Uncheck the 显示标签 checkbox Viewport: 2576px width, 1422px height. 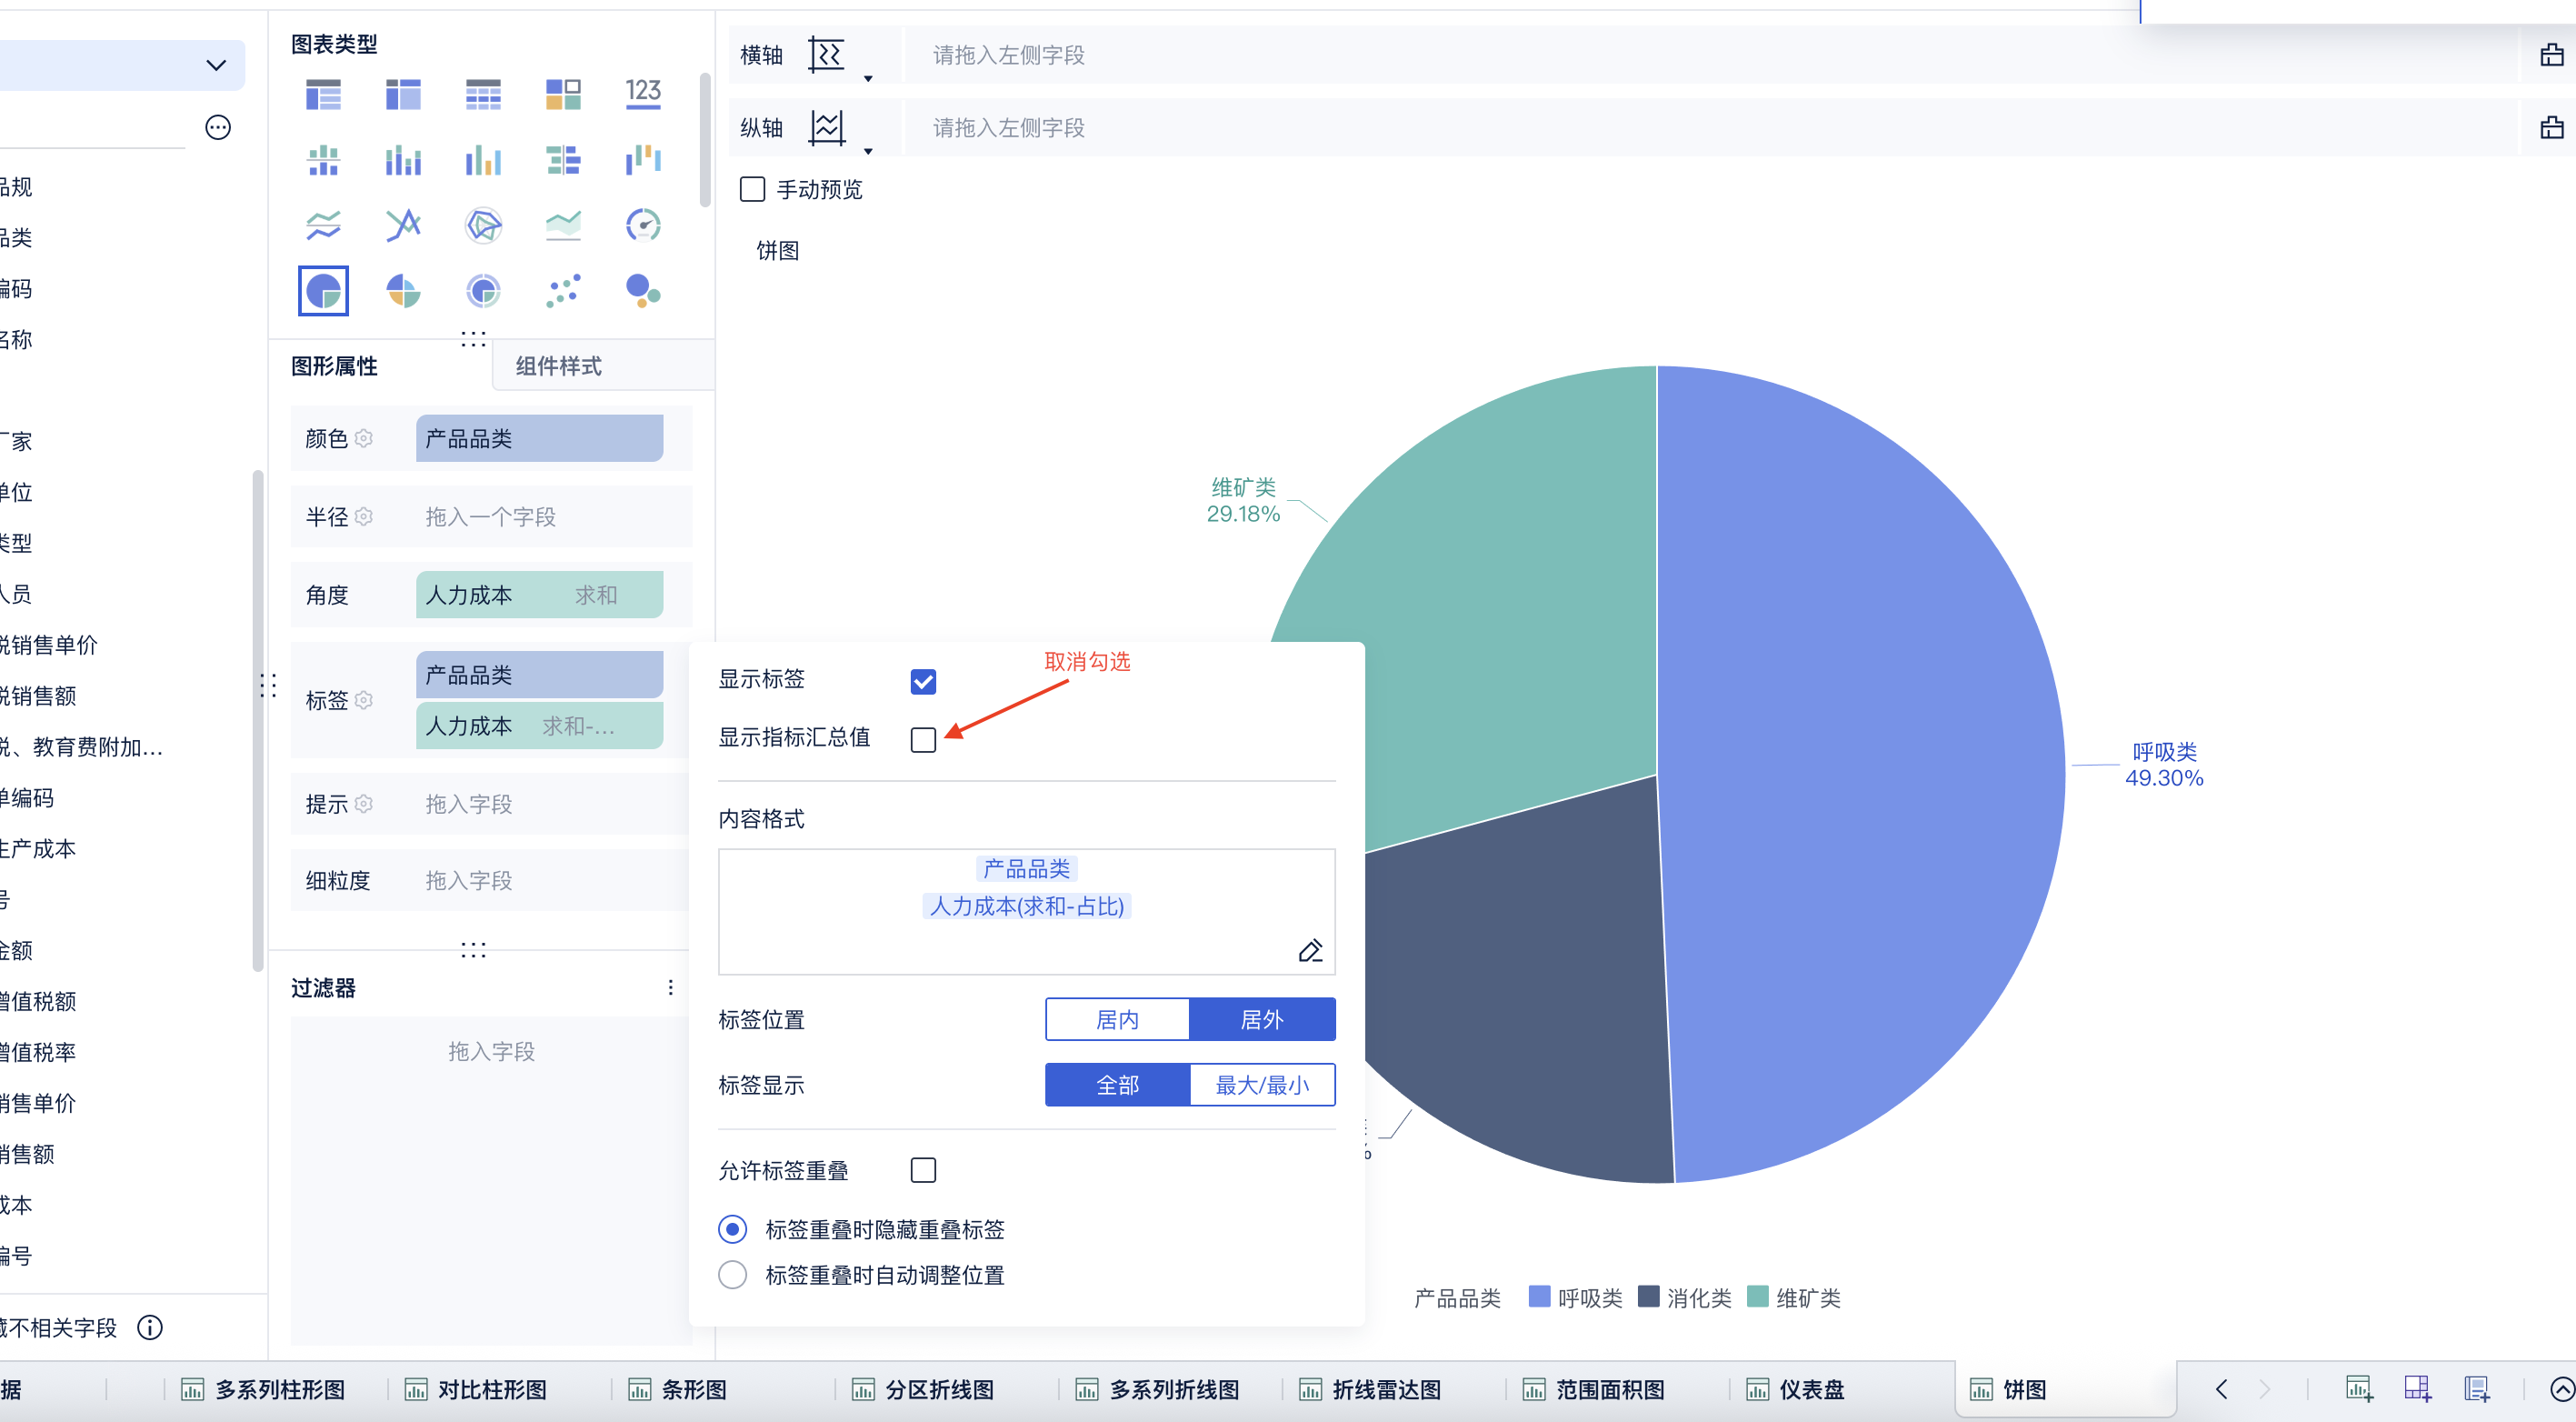(923, 681)
